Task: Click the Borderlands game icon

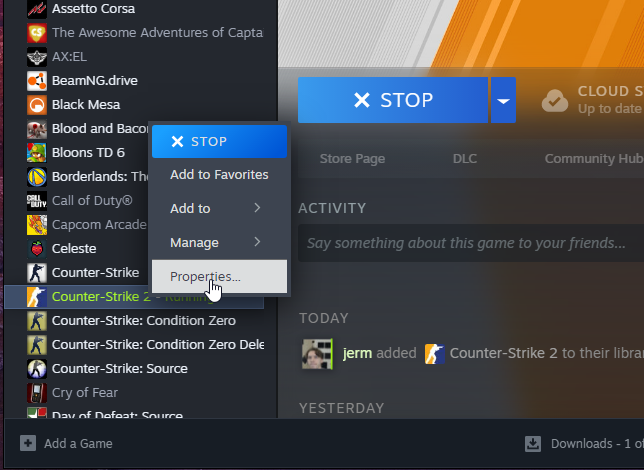Action: tap(37, 177)
